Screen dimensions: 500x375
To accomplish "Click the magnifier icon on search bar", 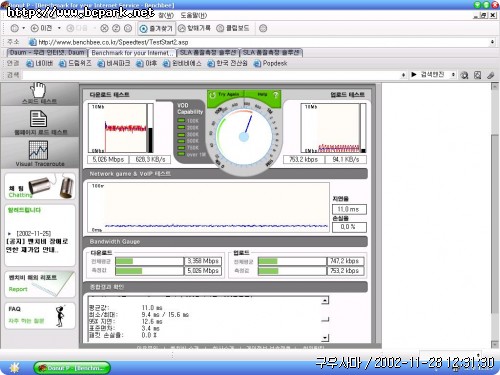I will (464, 75).
